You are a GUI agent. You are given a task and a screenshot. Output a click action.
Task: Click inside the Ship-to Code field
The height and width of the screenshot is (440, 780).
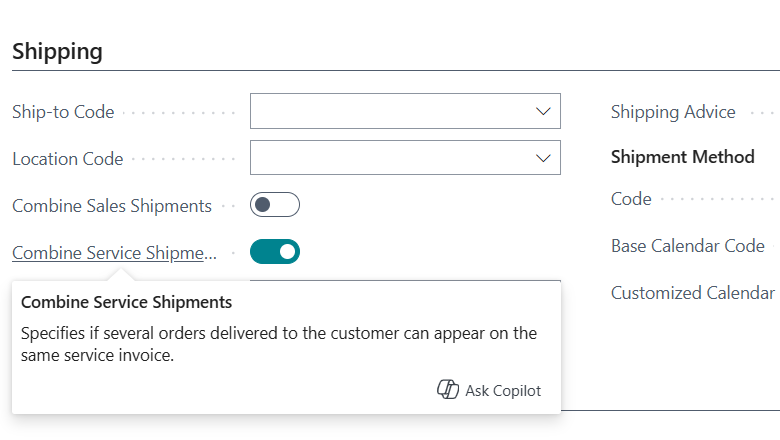[405, 111]
